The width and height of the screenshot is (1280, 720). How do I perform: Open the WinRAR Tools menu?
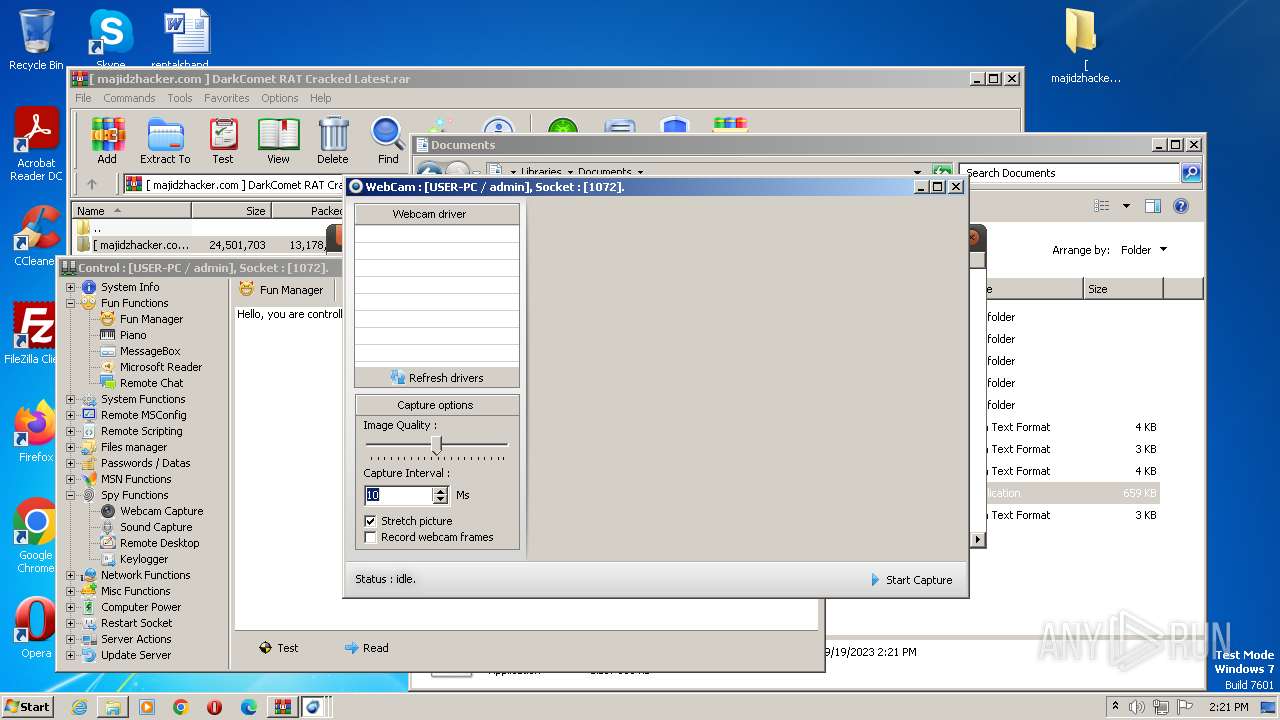[x=180, y=98]
